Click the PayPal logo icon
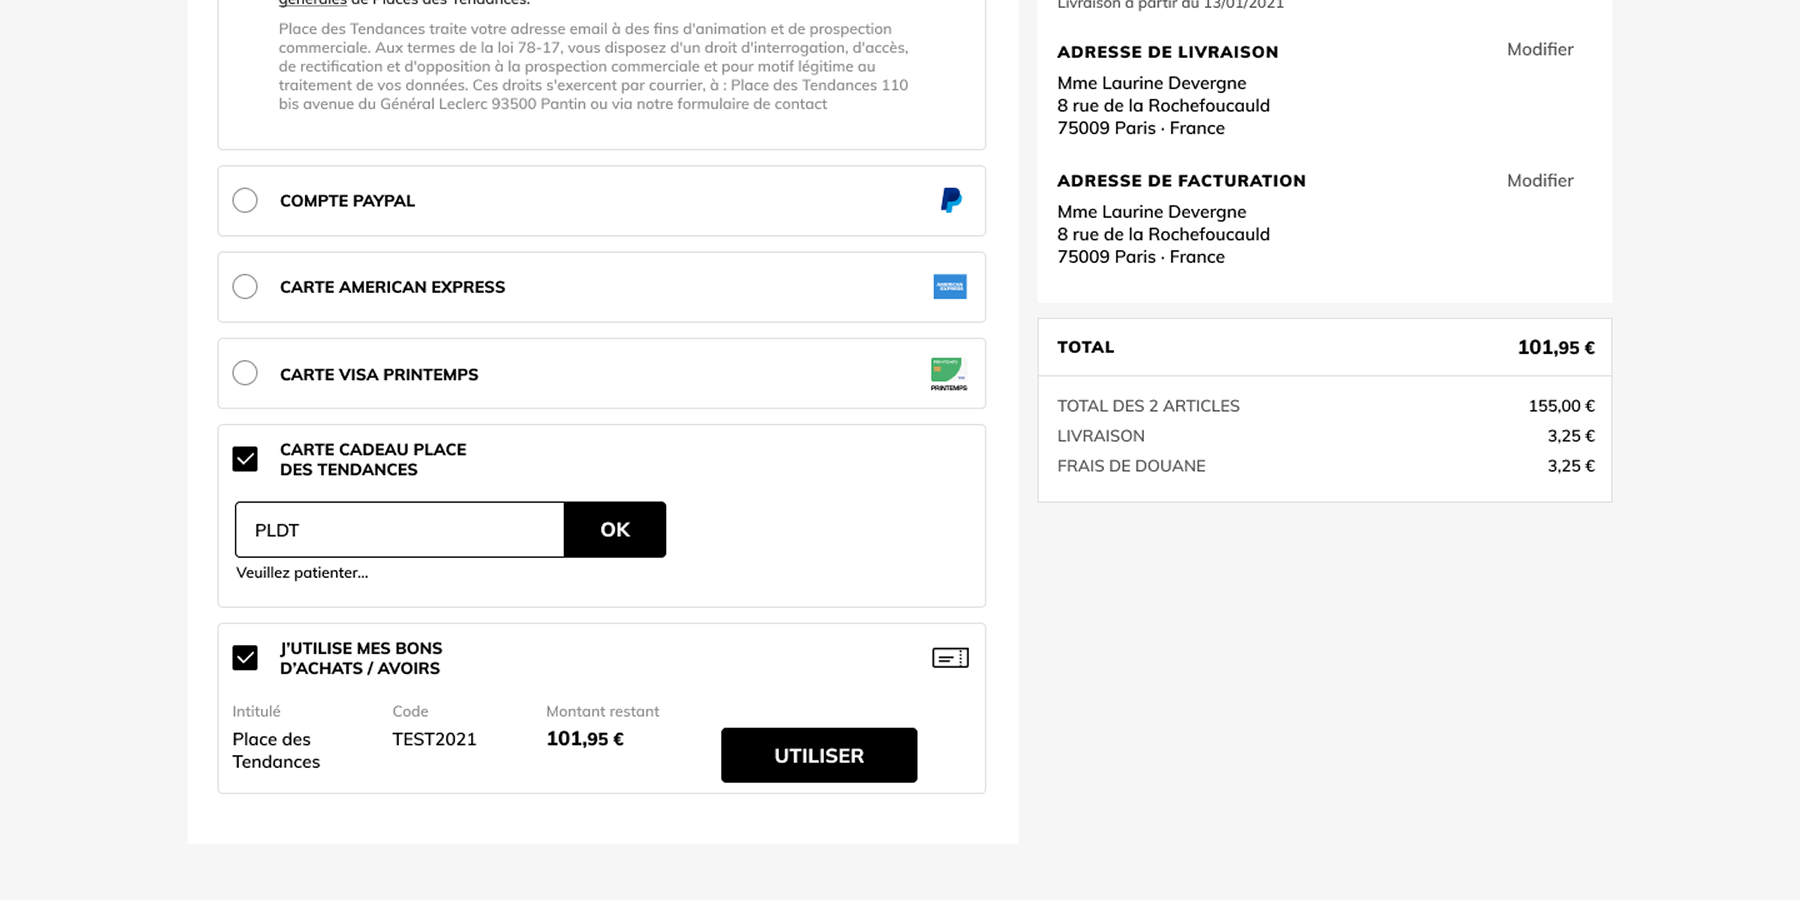The image size is (1800, 900). coord(950,200)
